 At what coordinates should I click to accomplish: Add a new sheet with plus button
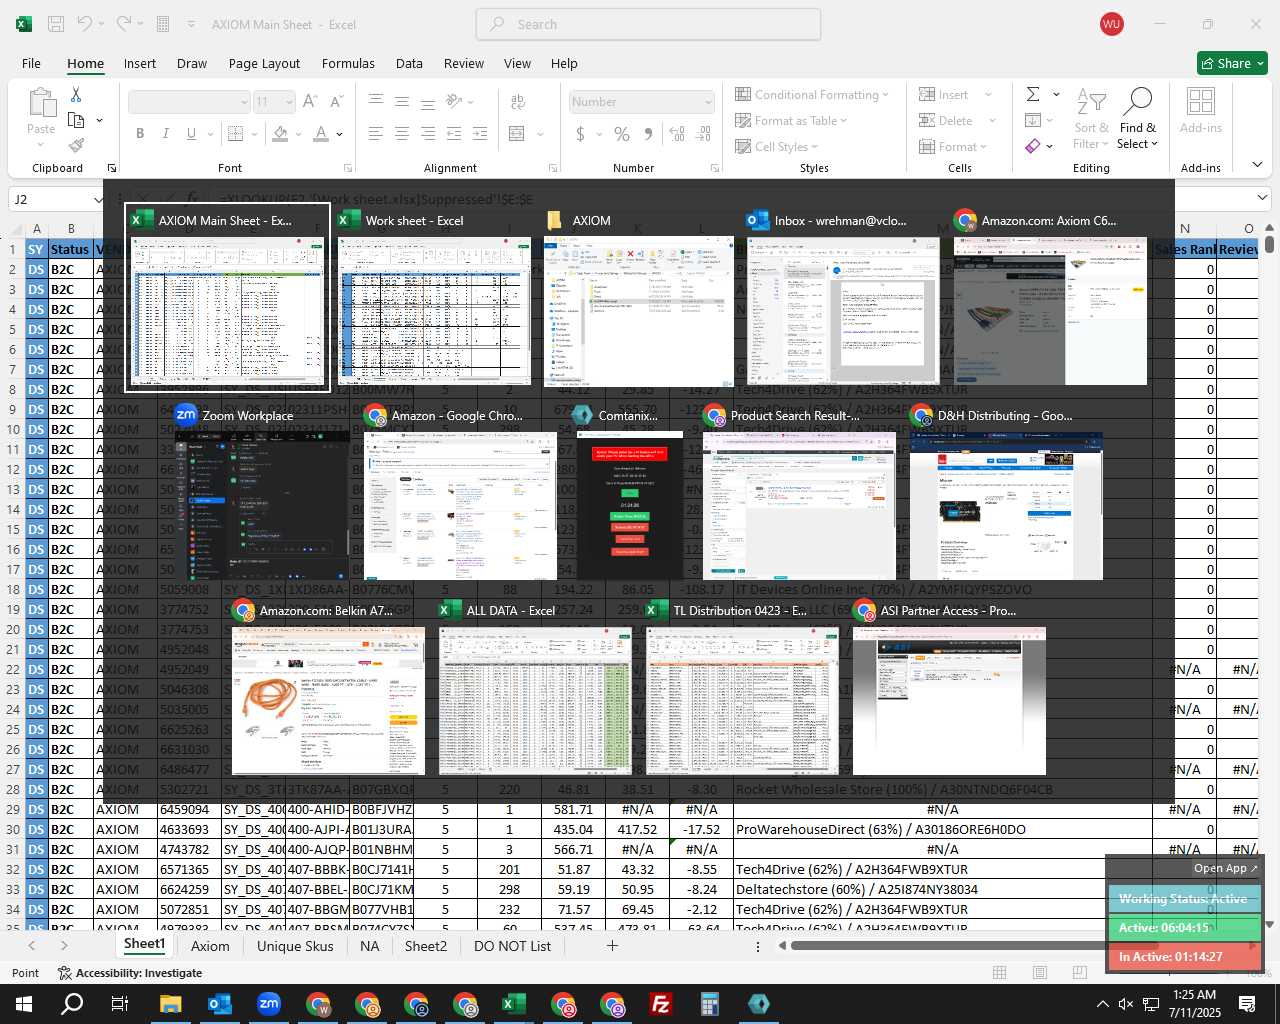point(612,945)
